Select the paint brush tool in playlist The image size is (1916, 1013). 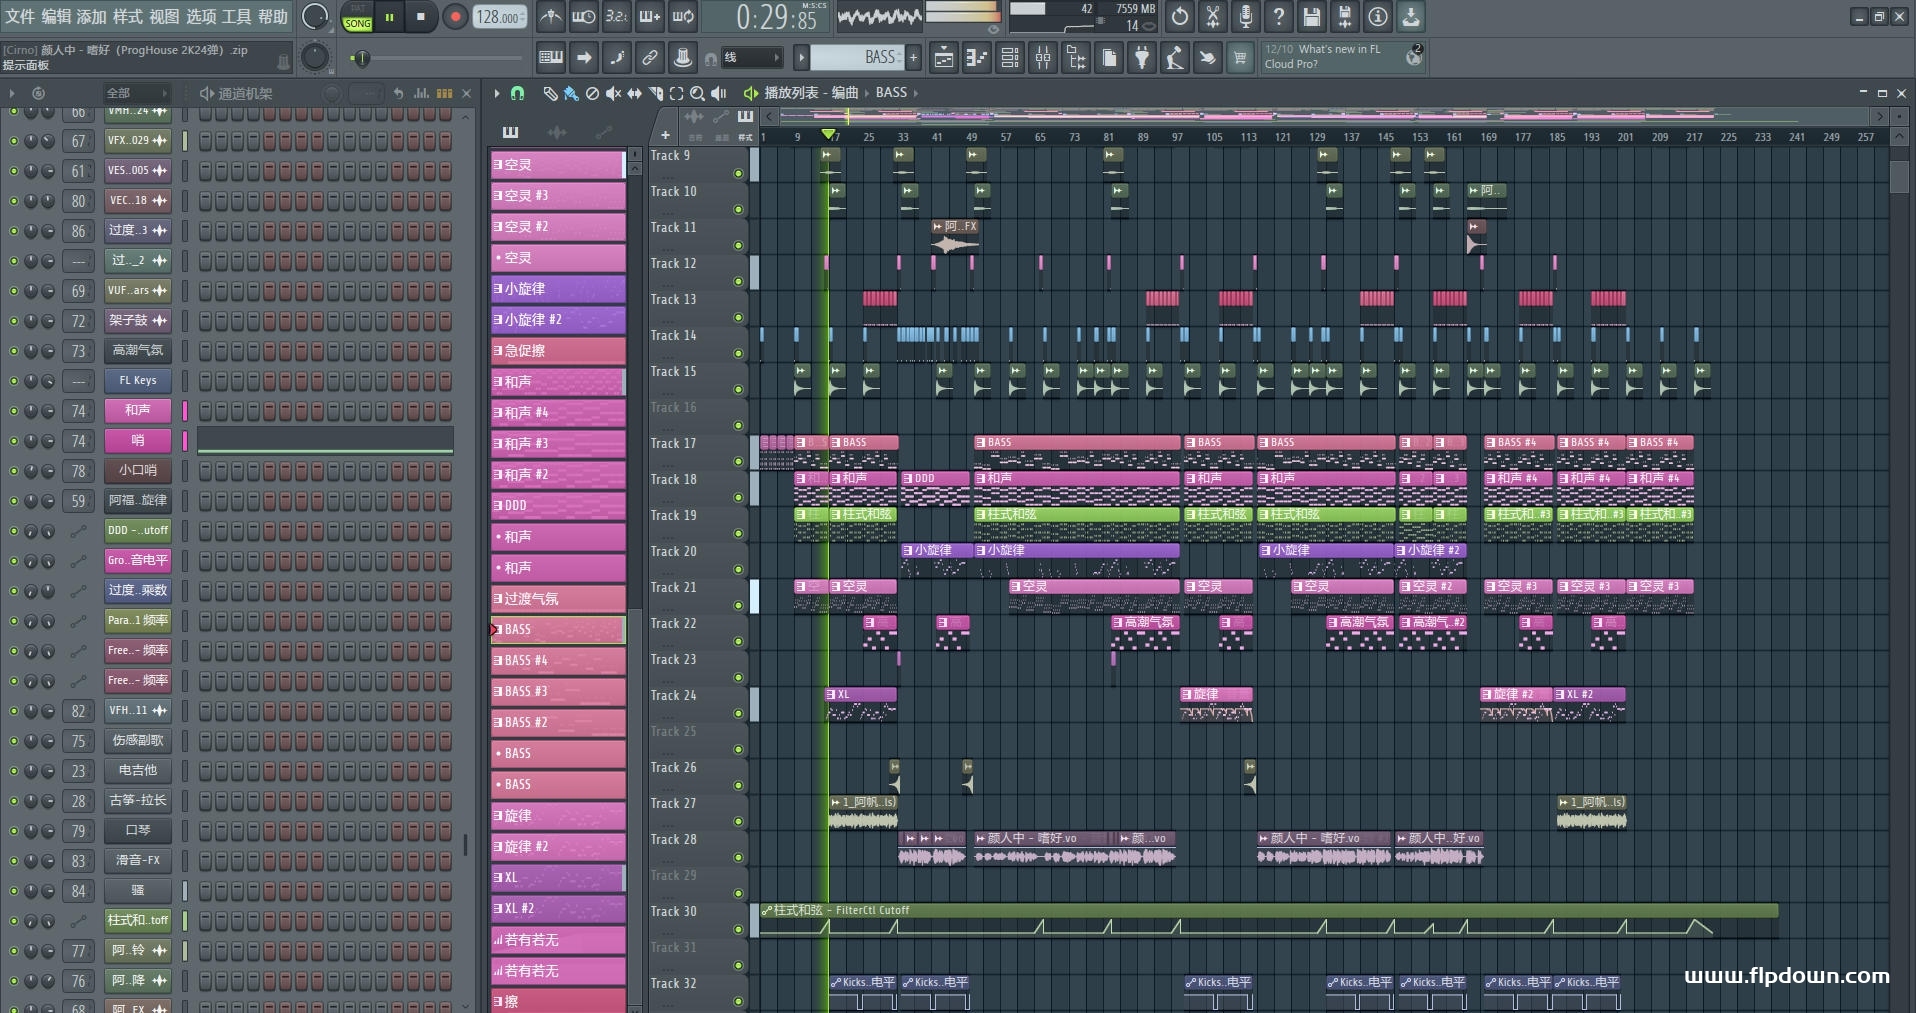(570, 93)
